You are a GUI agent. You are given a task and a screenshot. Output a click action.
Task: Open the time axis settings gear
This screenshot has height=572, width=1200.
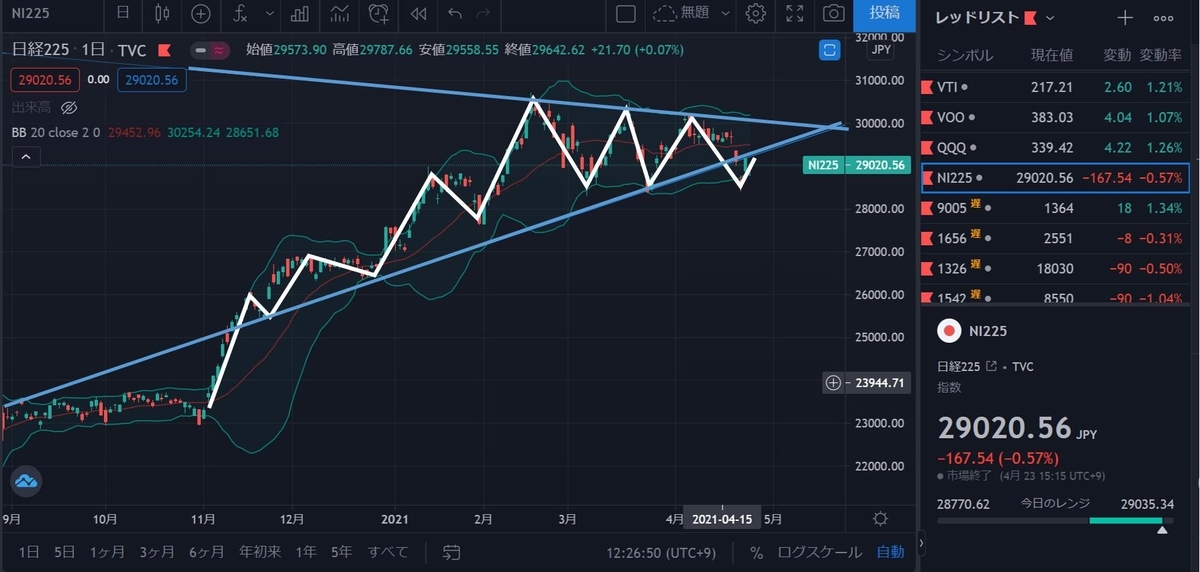880,519
